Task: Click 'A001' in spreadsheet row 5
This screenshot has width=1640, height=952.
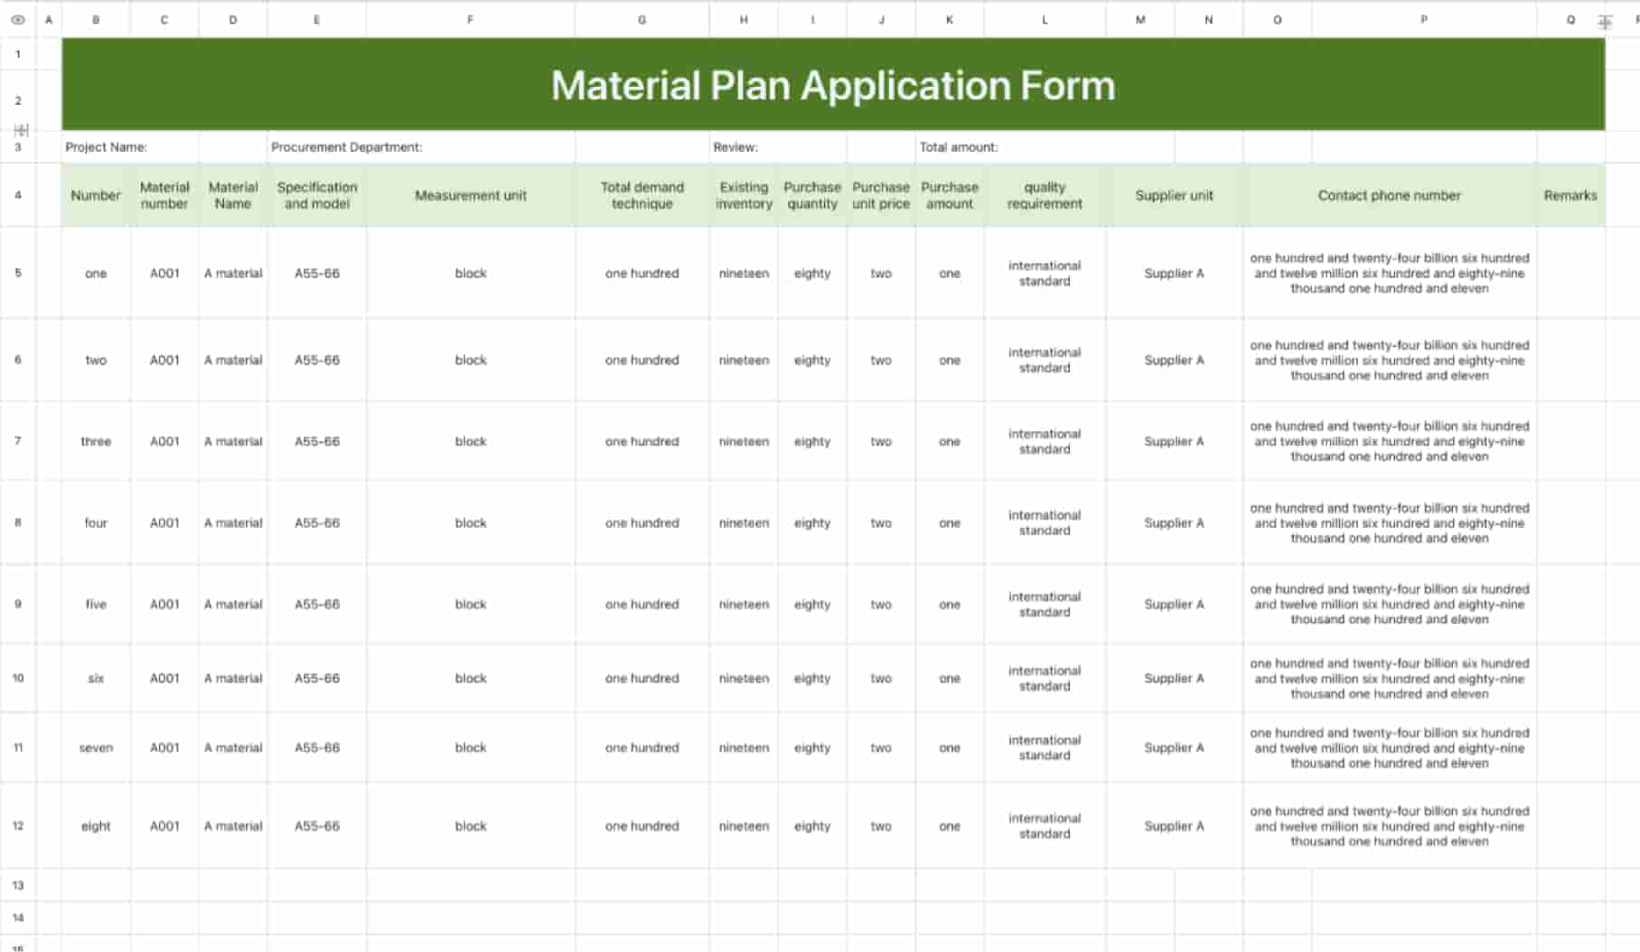Action: click(164, 273)
